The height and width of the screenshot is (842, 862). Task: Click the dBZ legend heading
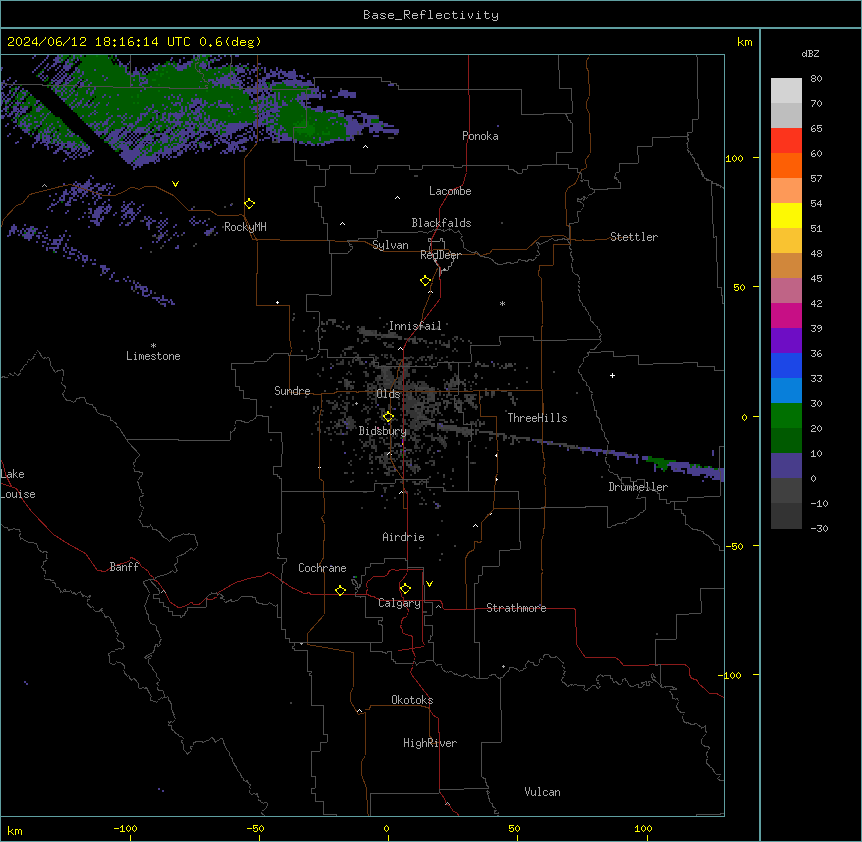pyautogui.click(x=810, y=53)
